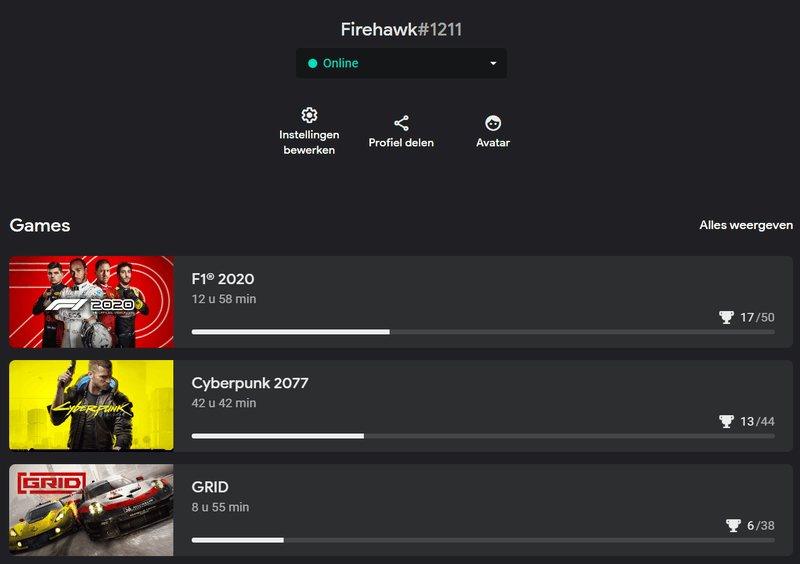Open the F1 2020 cover thumbnail
This screenshot has height=564, width=800.
pyautogui.click(x=91, y=302)
